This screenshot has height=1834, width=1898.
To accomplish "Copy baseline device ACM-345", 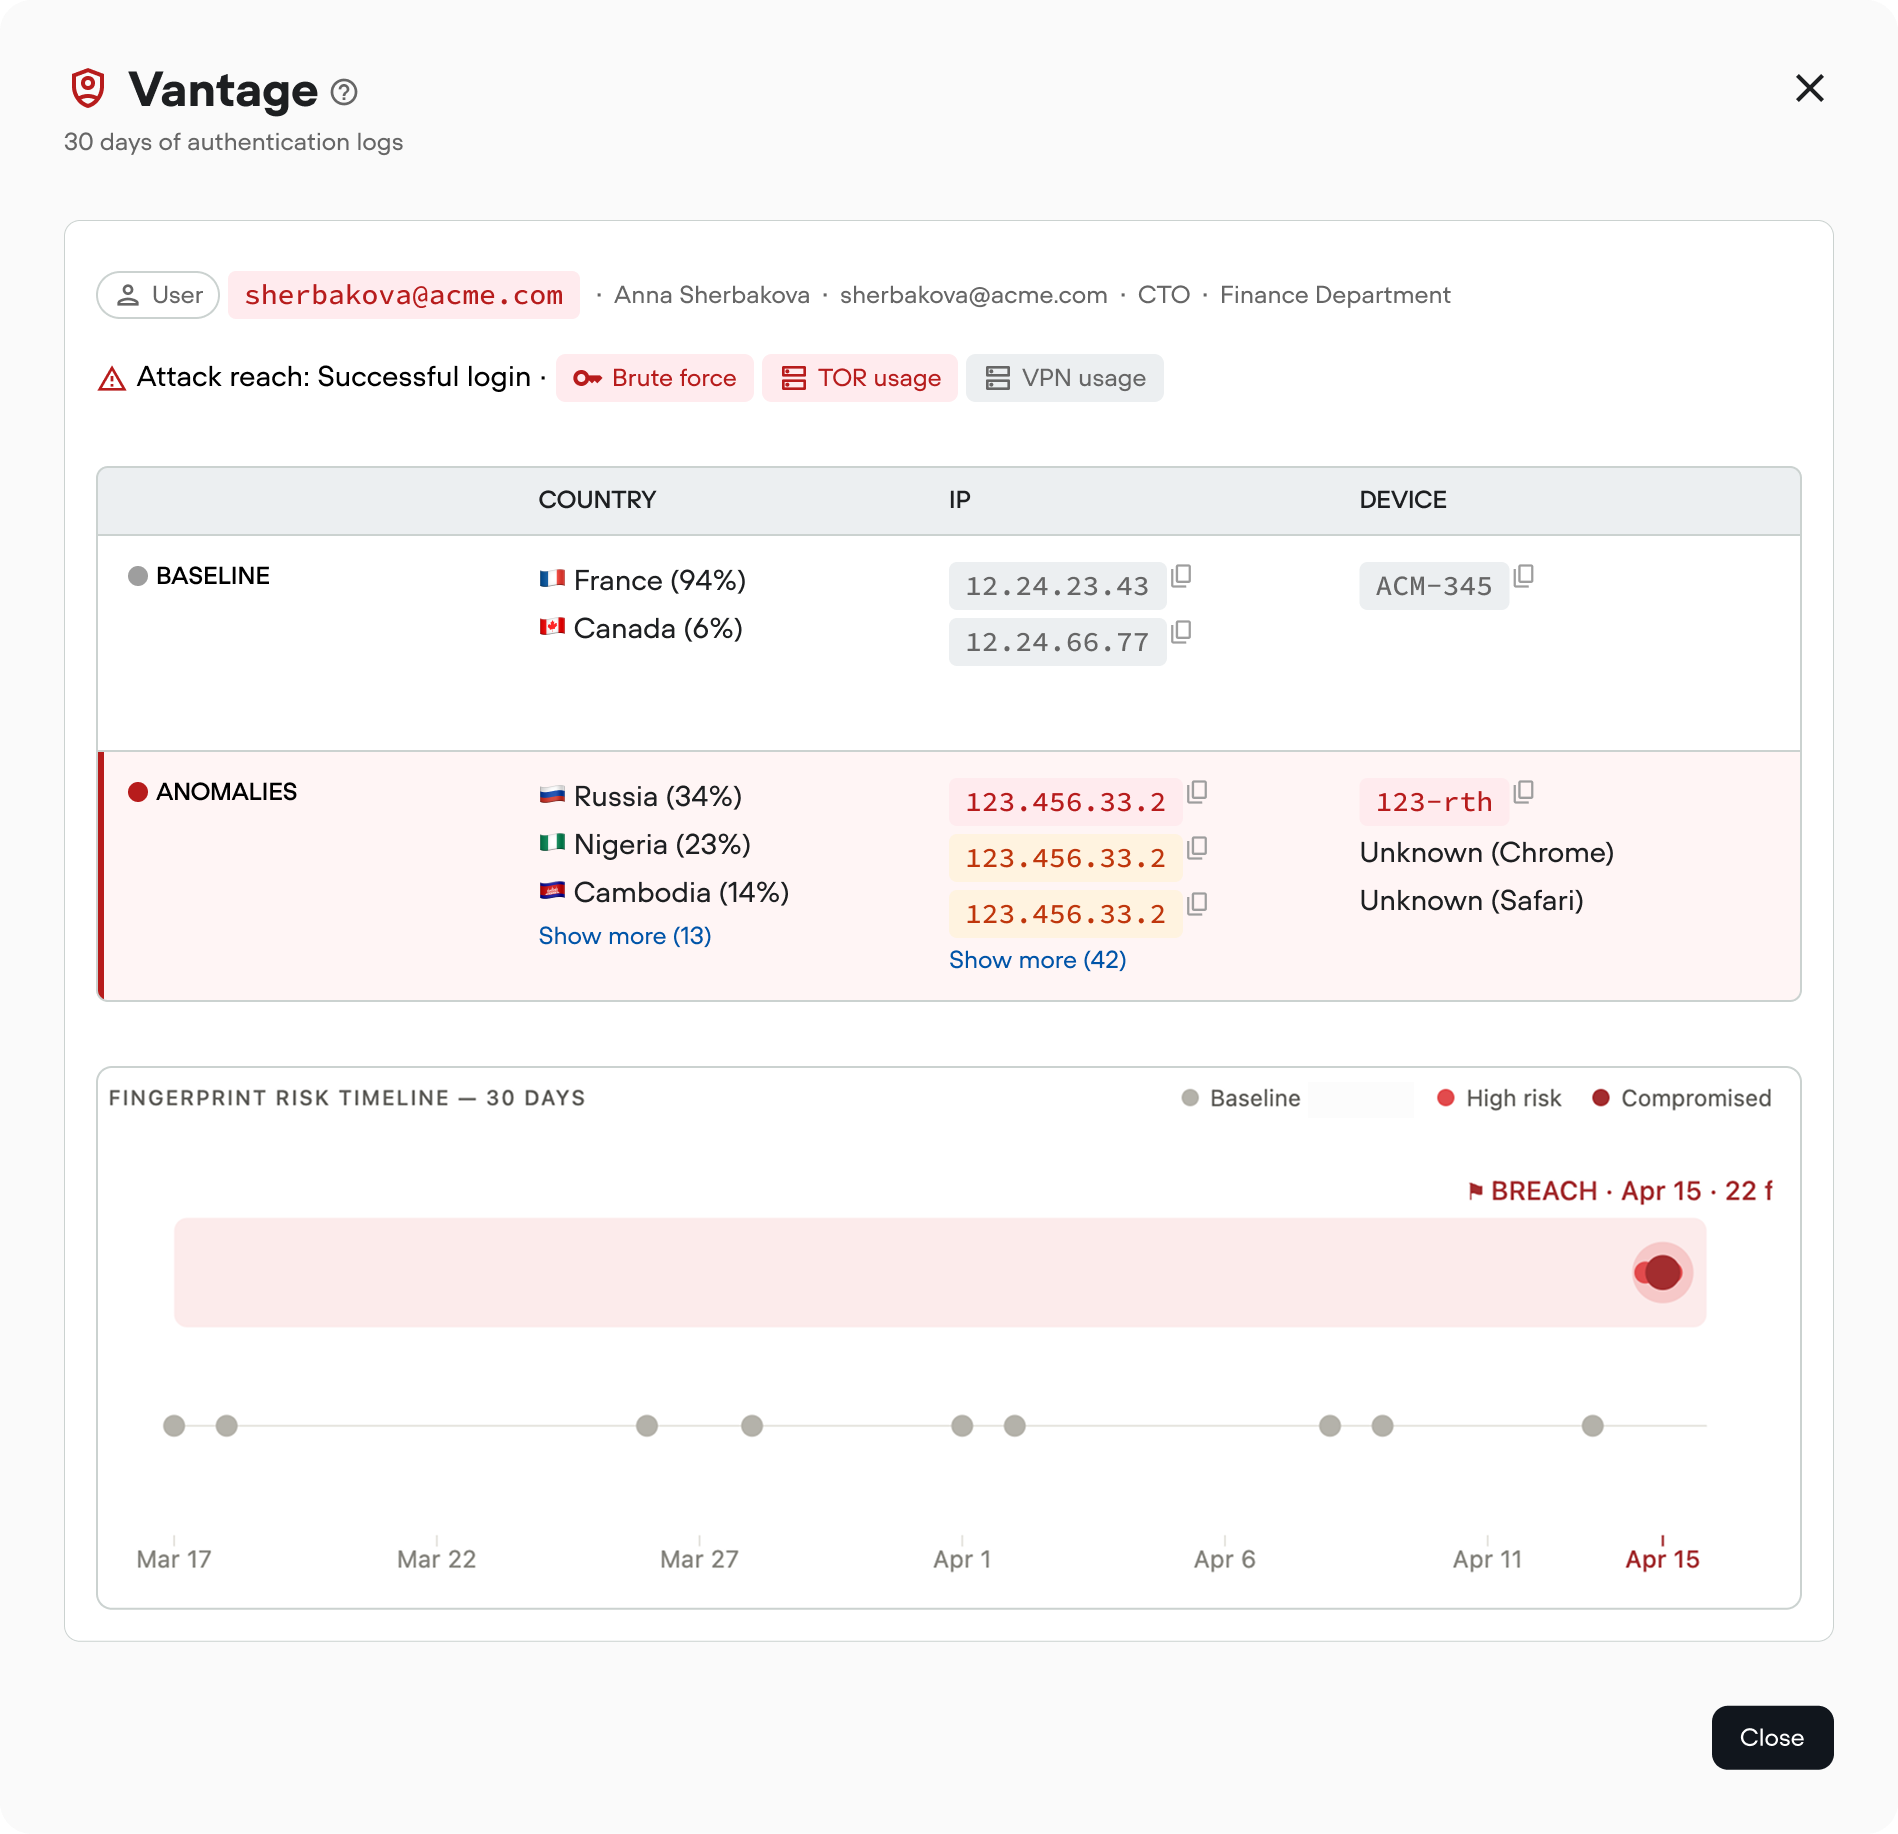I will coord(1524,576).
